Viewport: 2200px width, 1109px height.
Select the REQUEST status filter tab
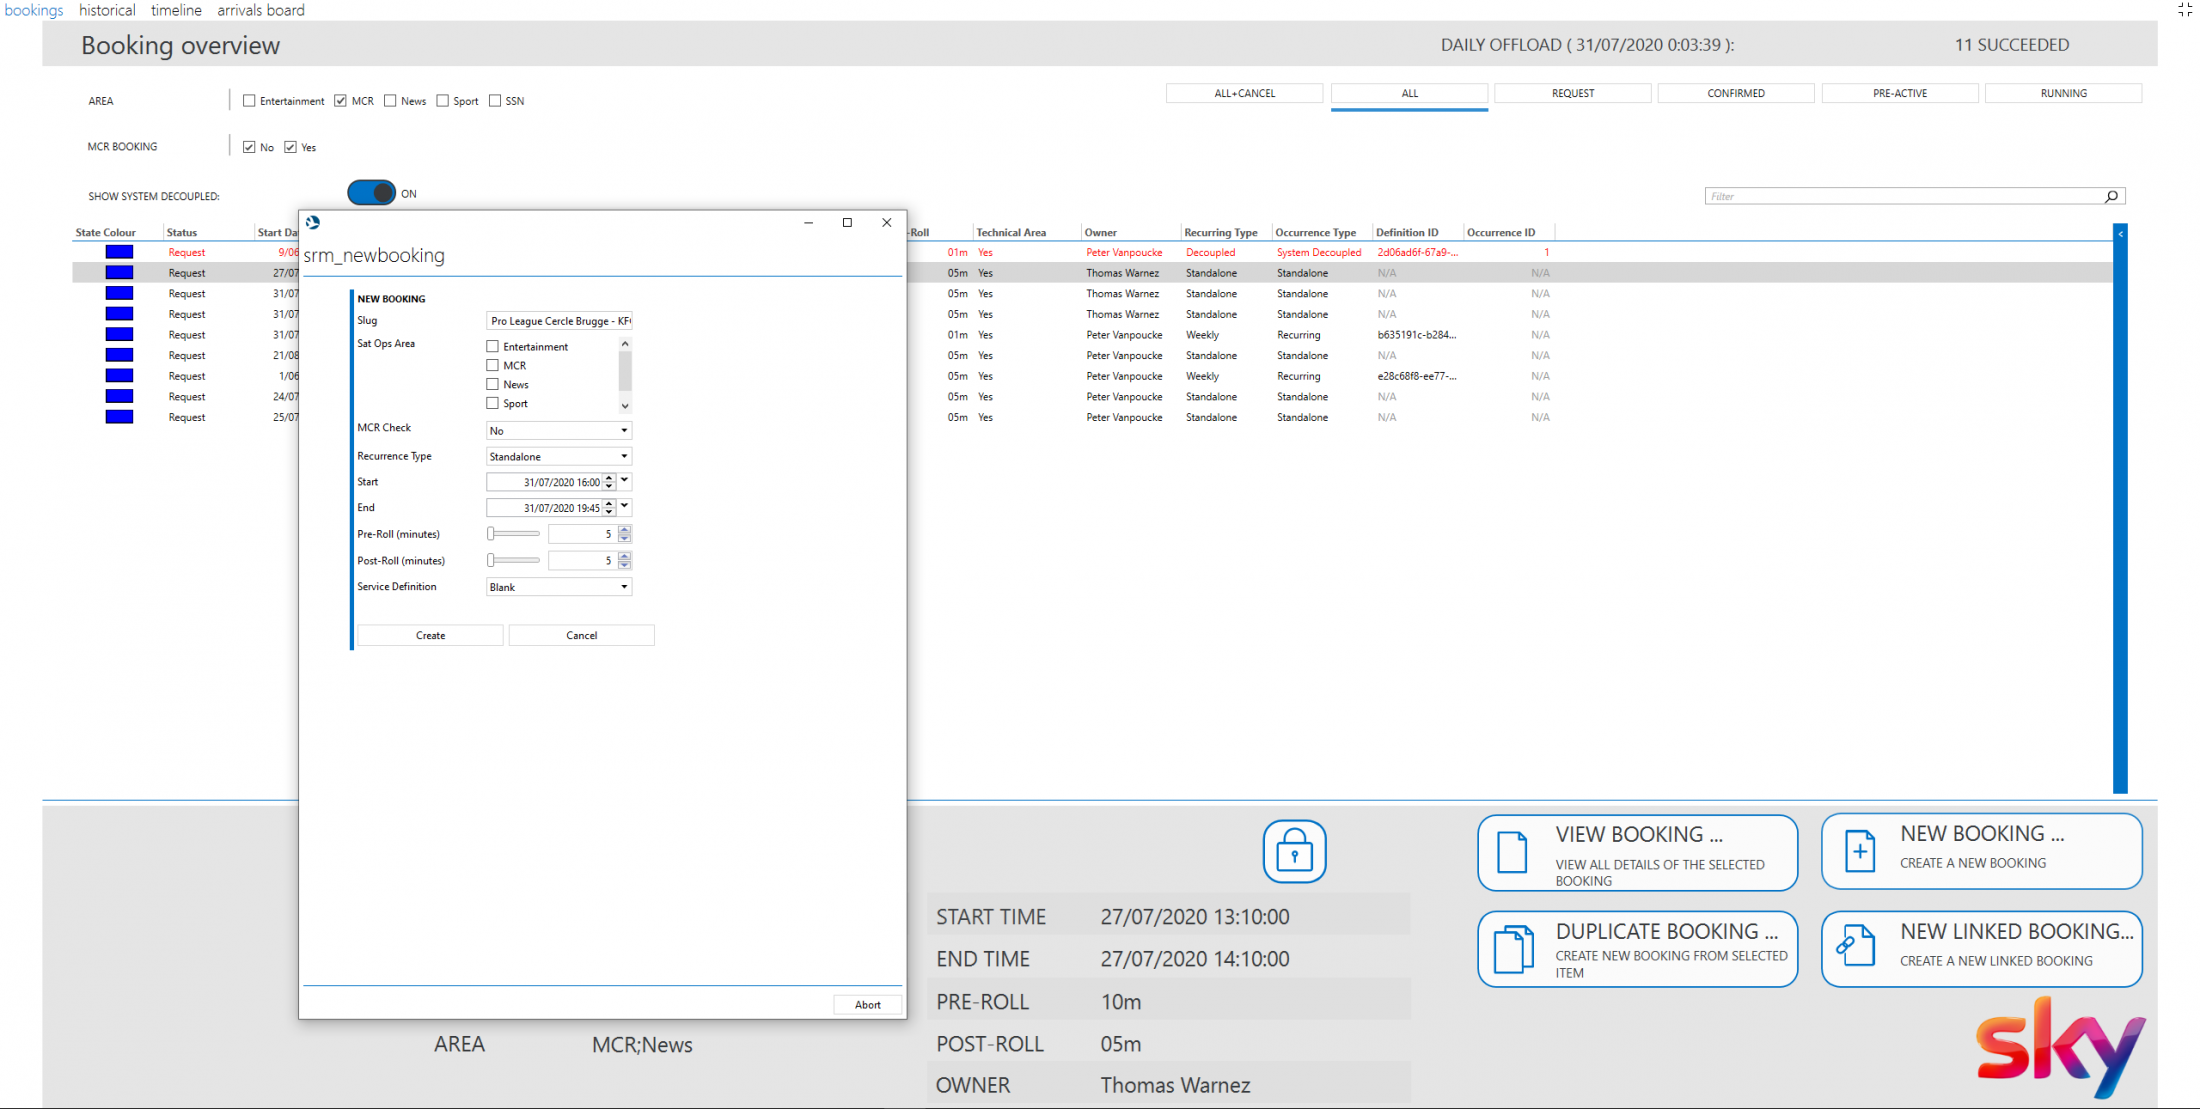[1573, 93]
